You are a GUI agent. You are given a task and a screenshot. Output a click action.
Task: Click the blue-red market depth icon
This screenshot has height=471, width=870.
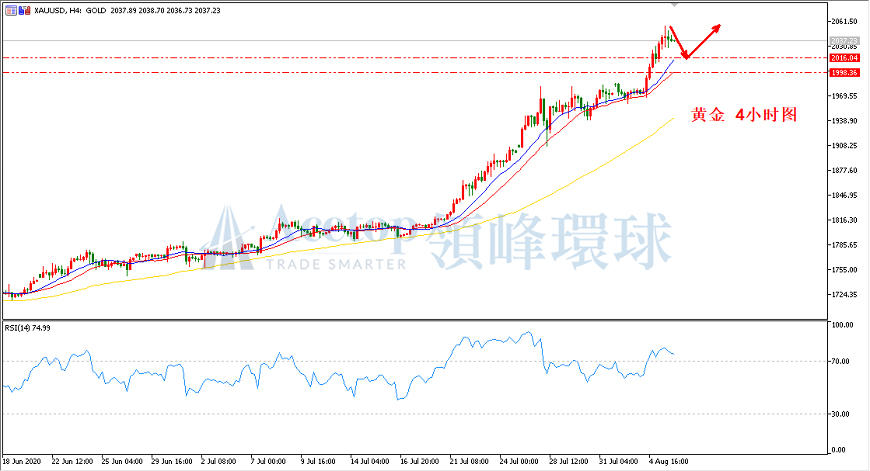tap(24, 11)
